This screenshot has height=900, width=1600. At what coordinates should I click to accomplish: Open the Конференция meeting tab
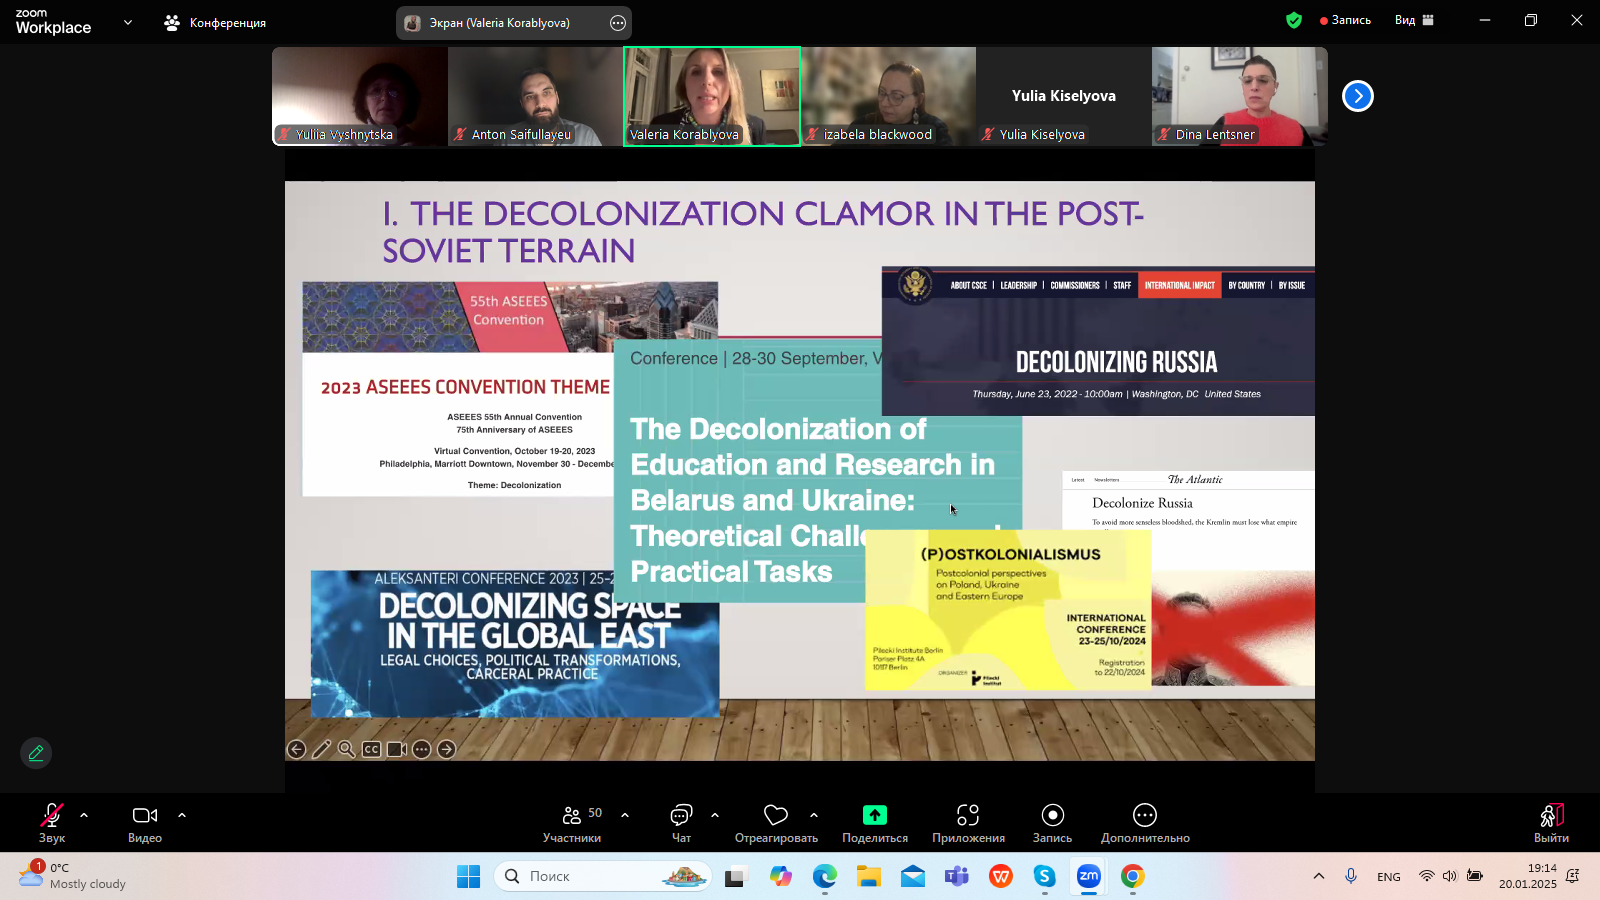tap(216, 22)
